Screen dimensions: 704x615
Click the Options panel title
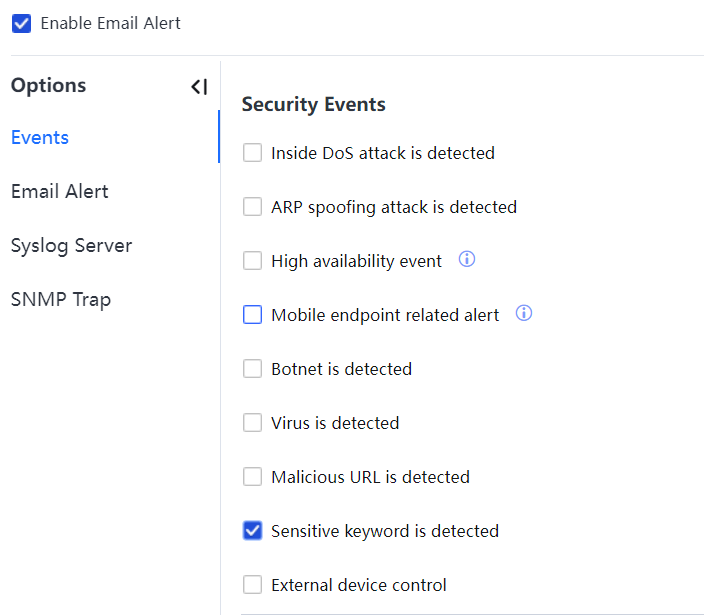point(48,86)
